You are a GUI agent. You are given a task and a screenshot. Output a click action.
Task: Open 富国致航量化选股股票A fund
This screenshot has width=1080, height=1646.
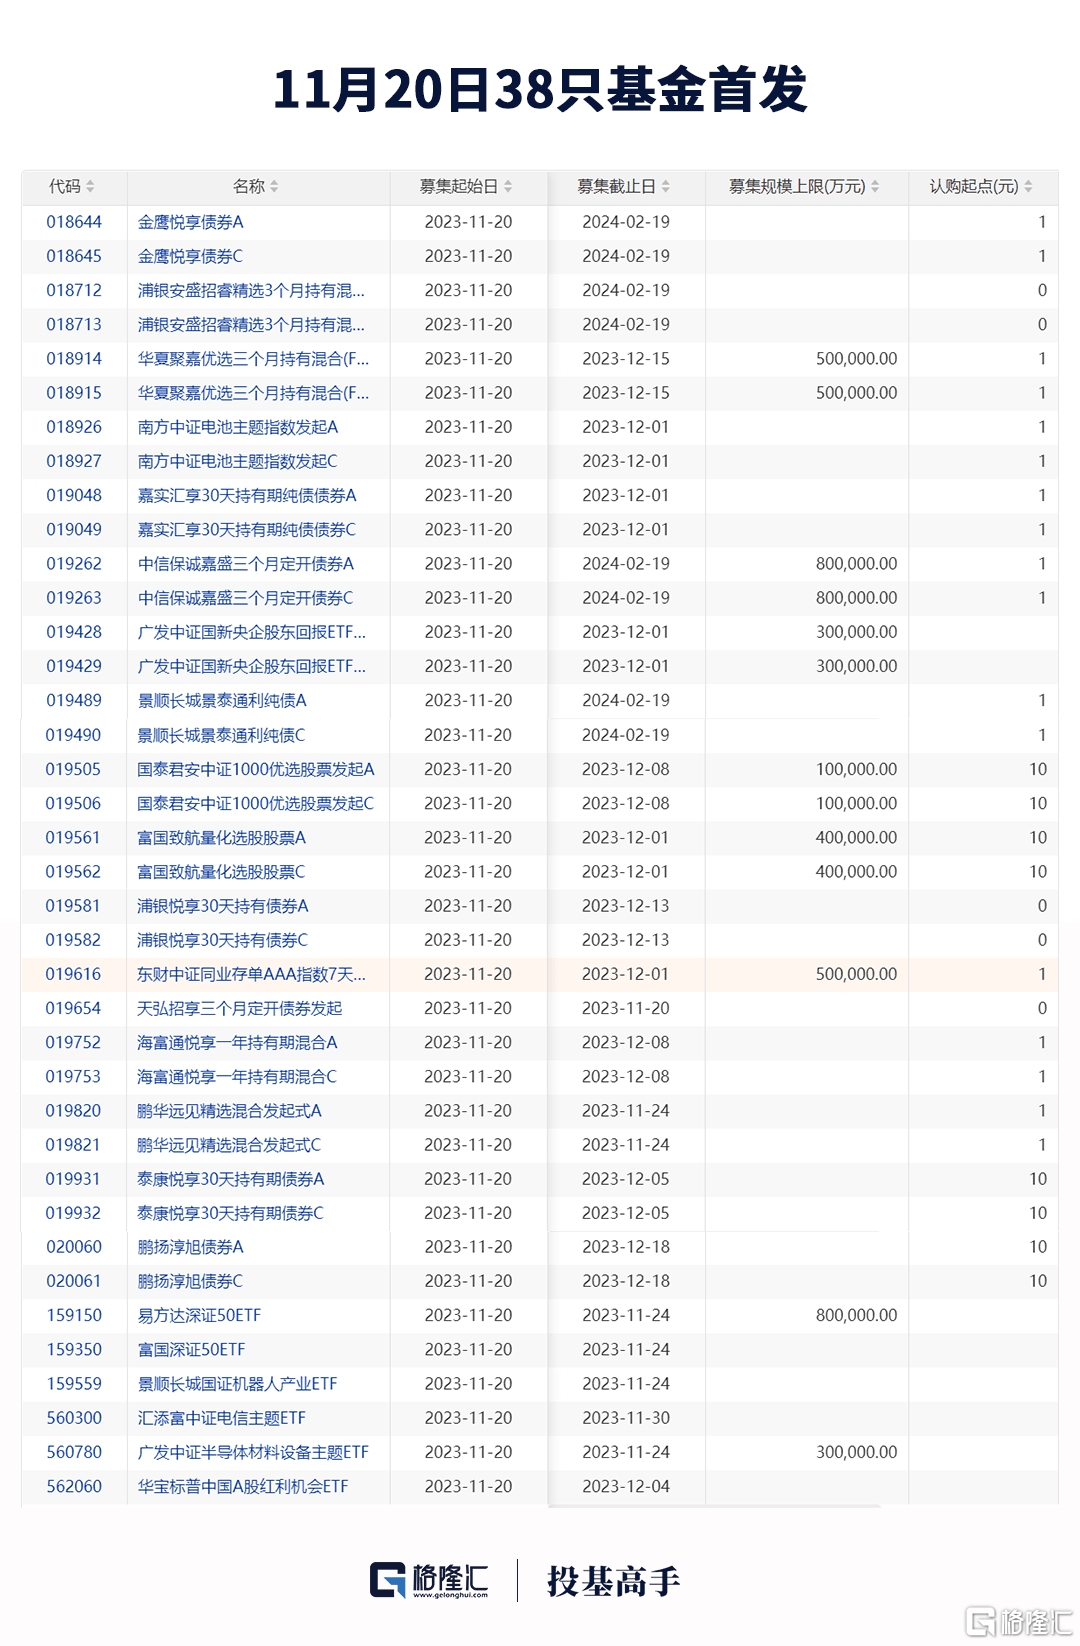pos(222,837)
